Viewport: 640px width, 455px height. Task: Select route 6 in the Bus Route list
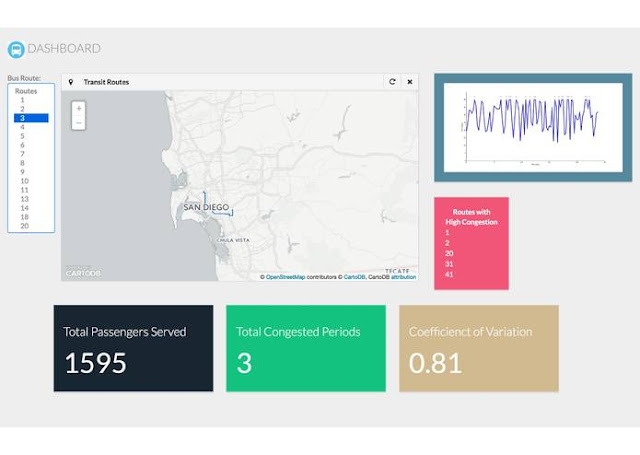tap(31, 145)
